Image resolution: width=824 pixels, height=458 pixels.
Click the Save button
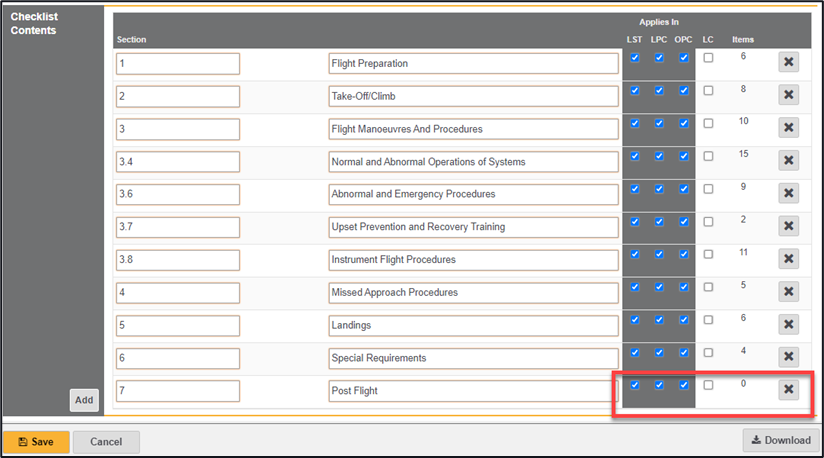coord(36,441)
